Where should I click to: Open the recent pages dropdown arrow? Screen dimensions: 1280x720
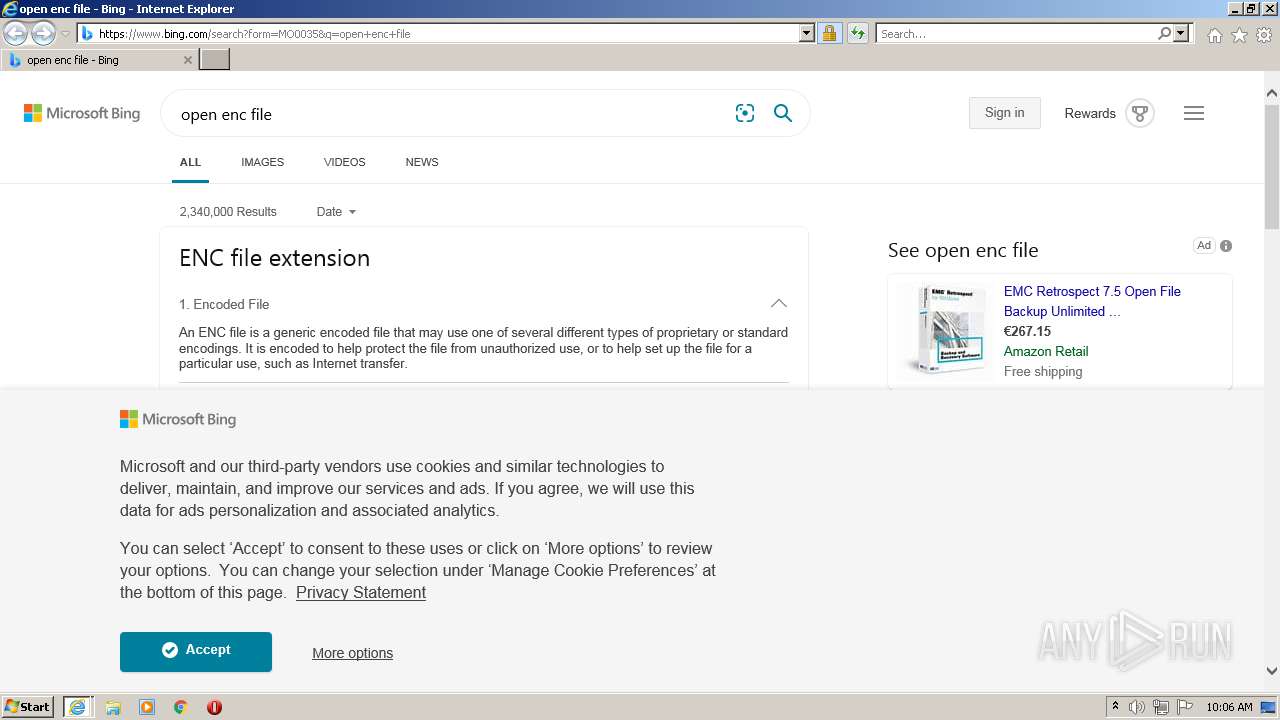65,34
